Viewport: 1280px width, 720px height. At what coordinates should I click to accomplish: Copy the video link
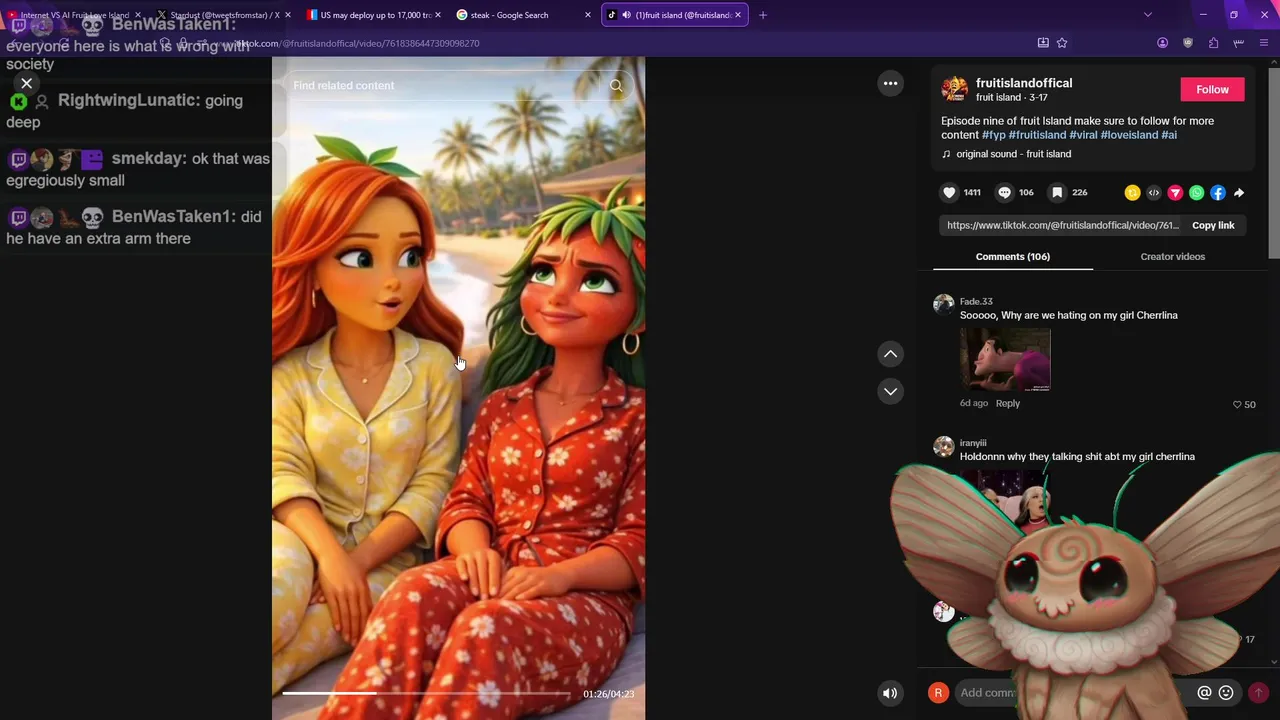[1213, 225]
